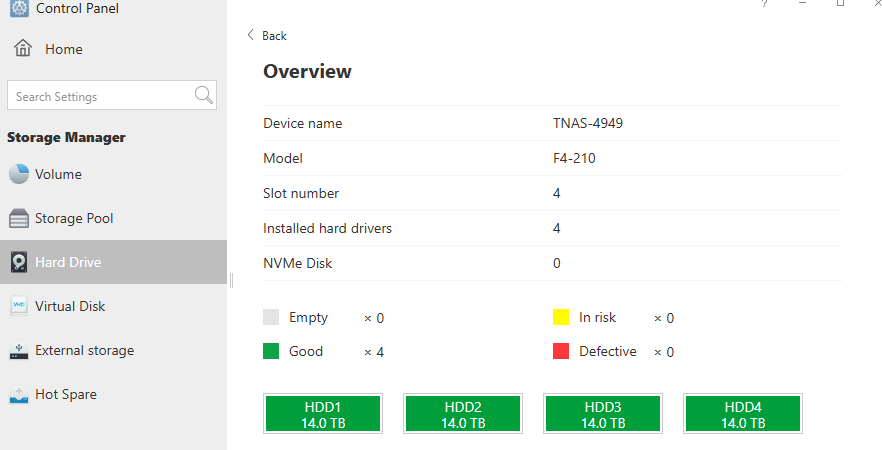The width and height of the screenshot is (882, 450).
Task: Click the Control Panel gear icon
Action: (x=20, y=8)
